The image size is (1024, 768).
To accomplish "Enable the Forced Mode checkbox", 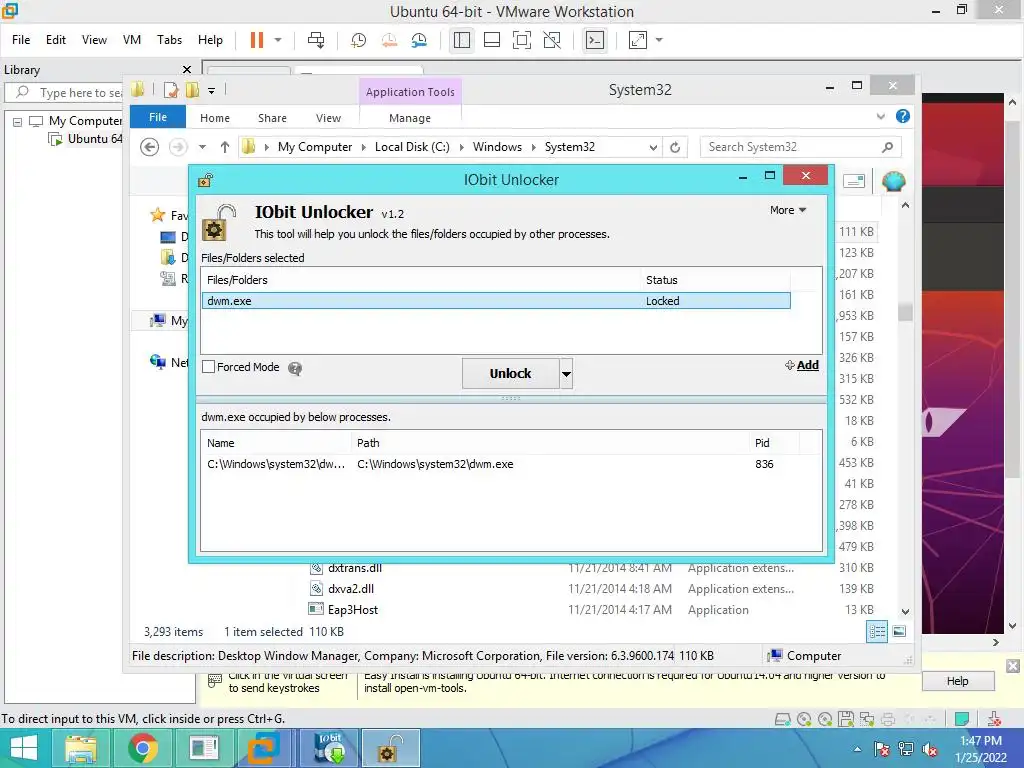I will click(208, 367).
